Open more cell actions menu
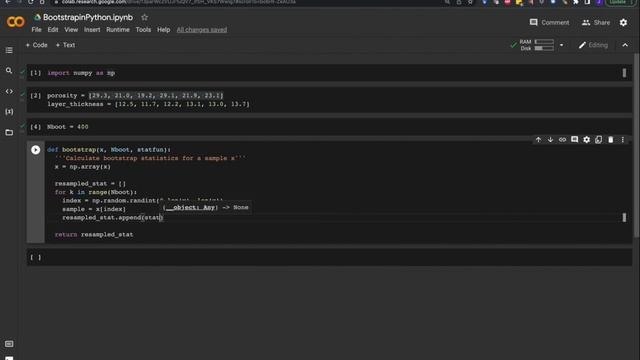This screenshot has width=640, height=360. click(x=622, y=140)
